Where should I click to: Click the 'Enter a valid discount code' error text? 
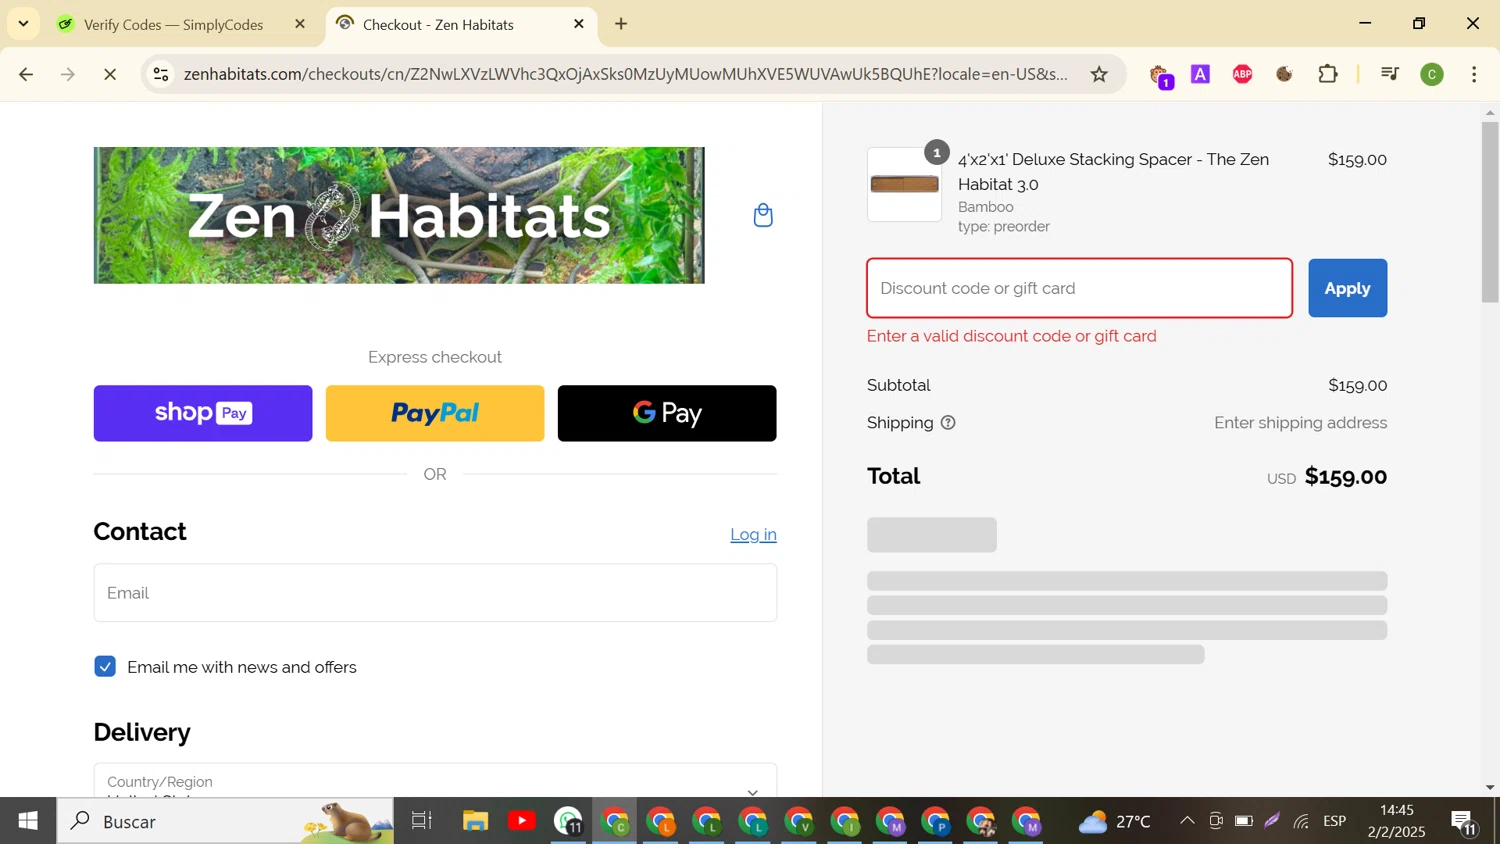1012,336
